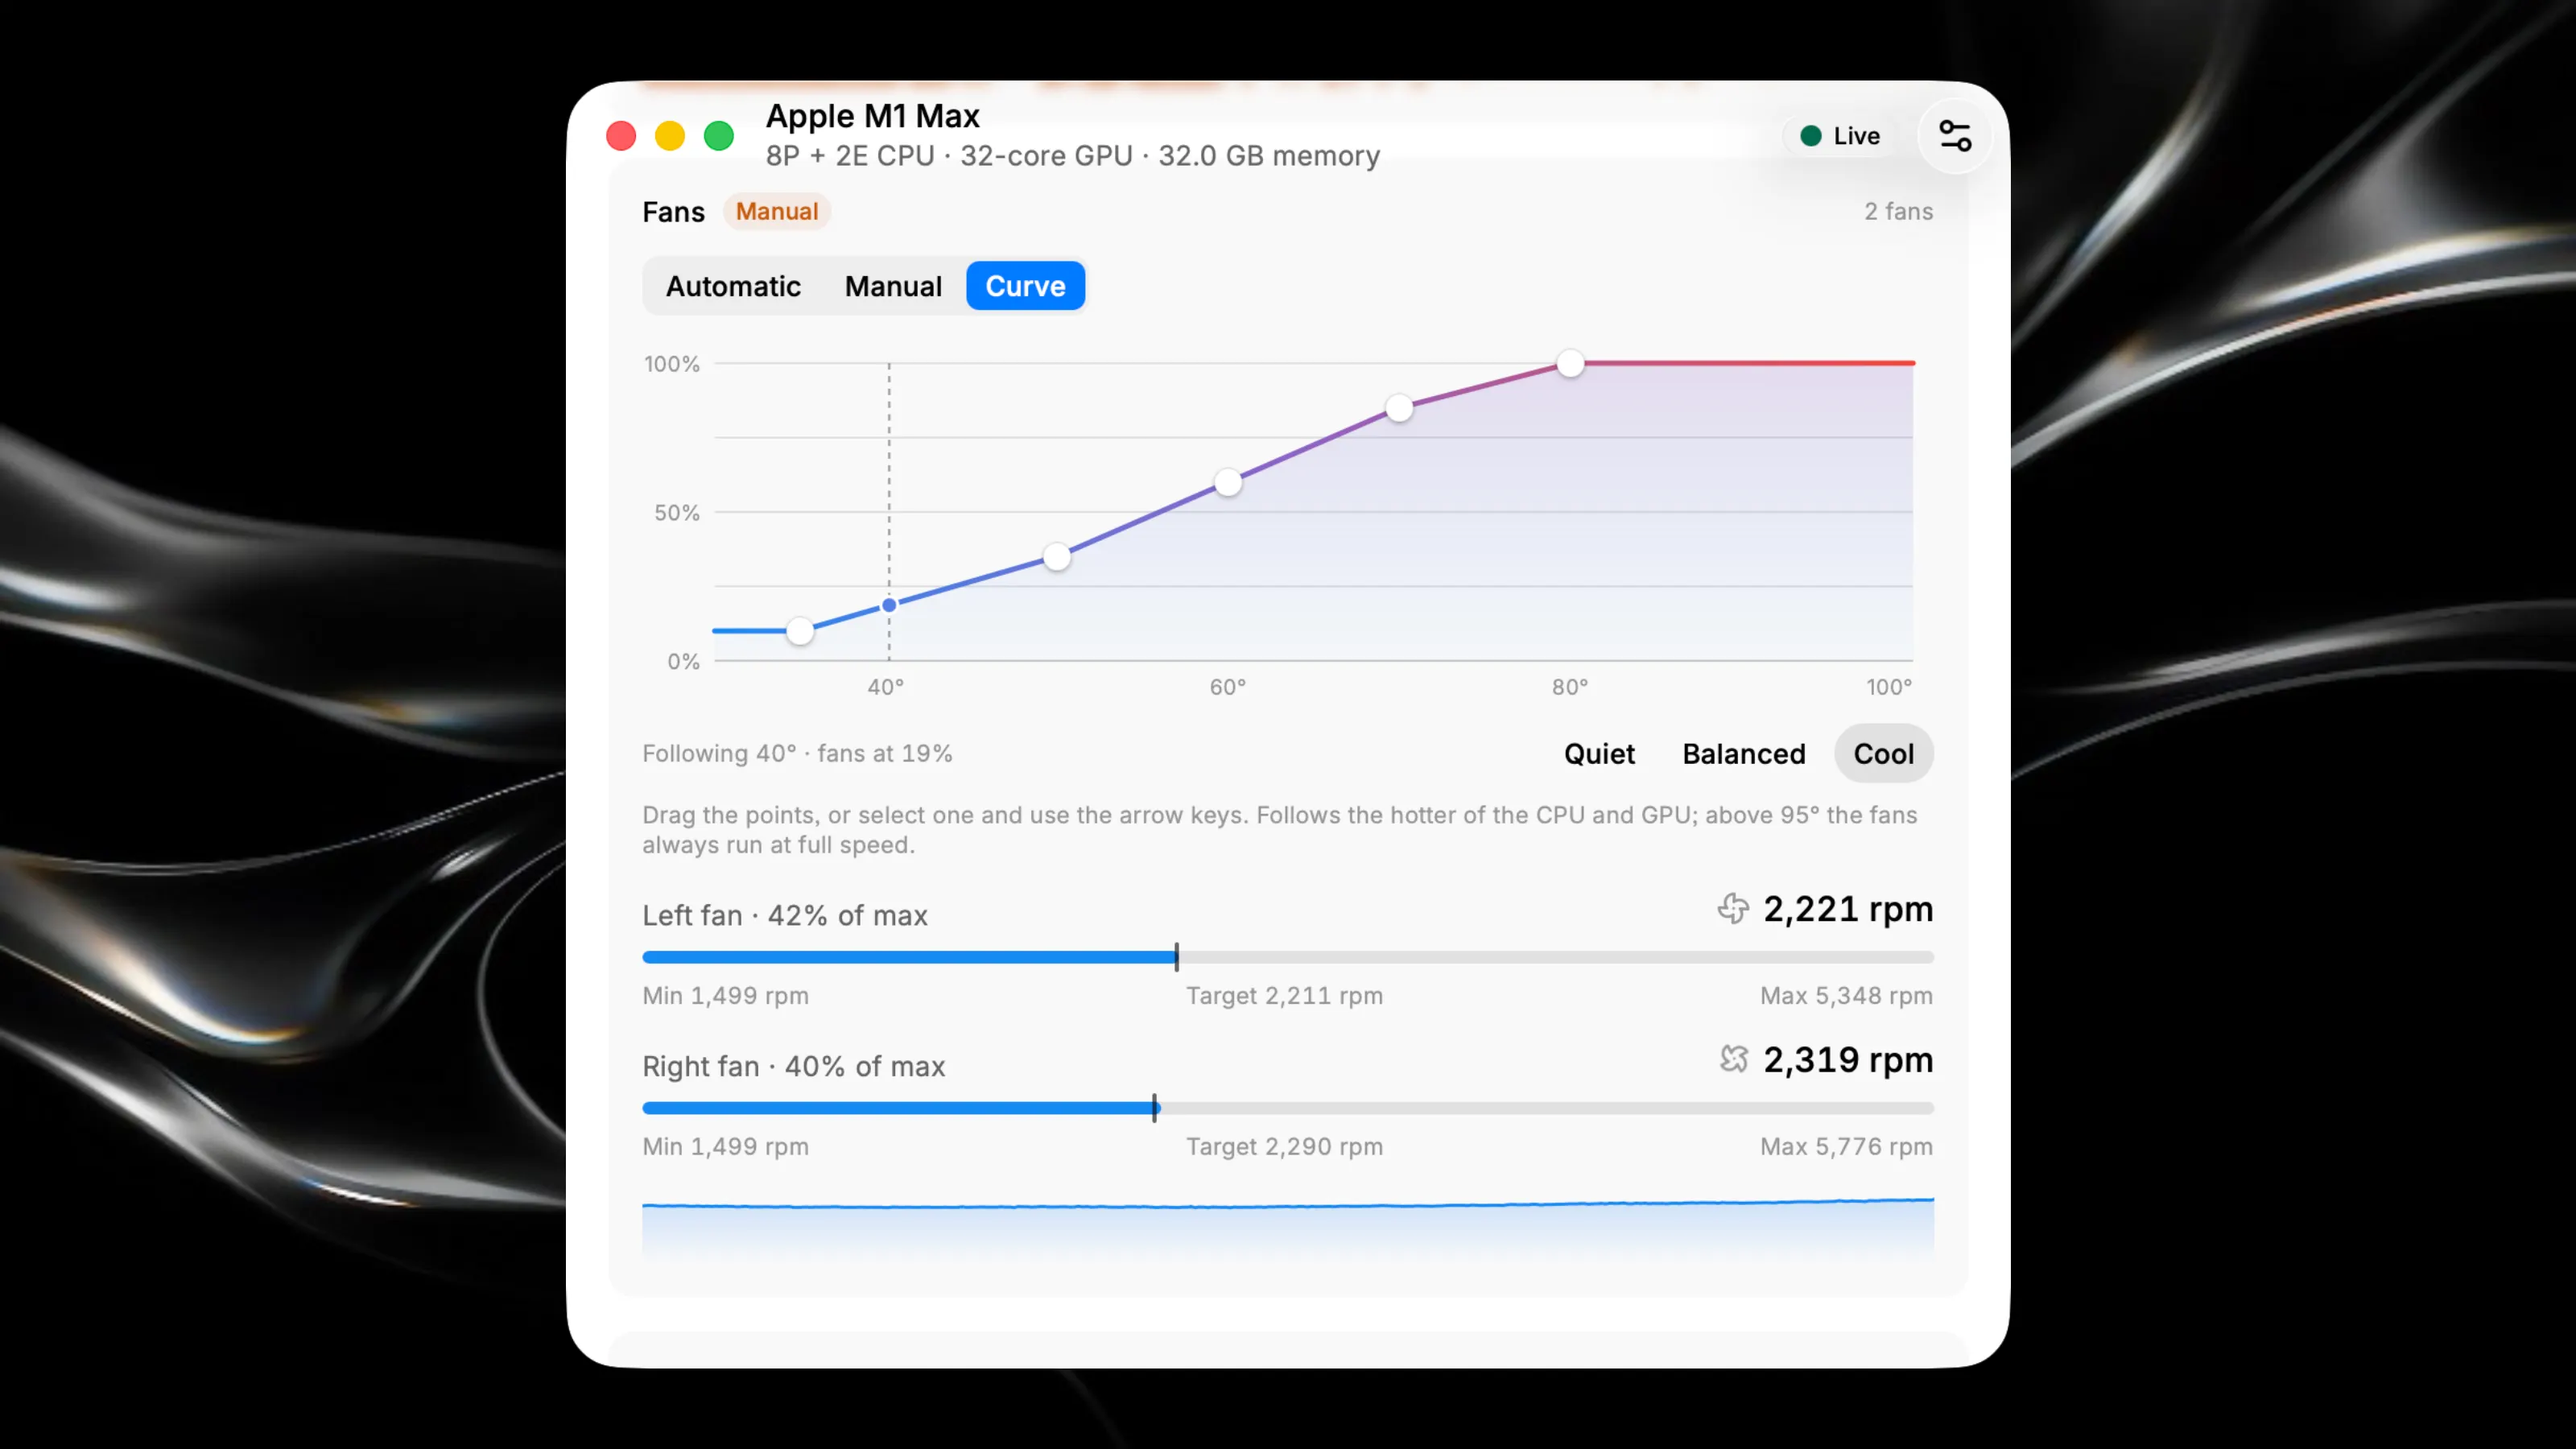The height and width of the screenshot is (1449, 2576).
Task: Click the Right fan speed bar
Action: click(x=1288, y=1108)
